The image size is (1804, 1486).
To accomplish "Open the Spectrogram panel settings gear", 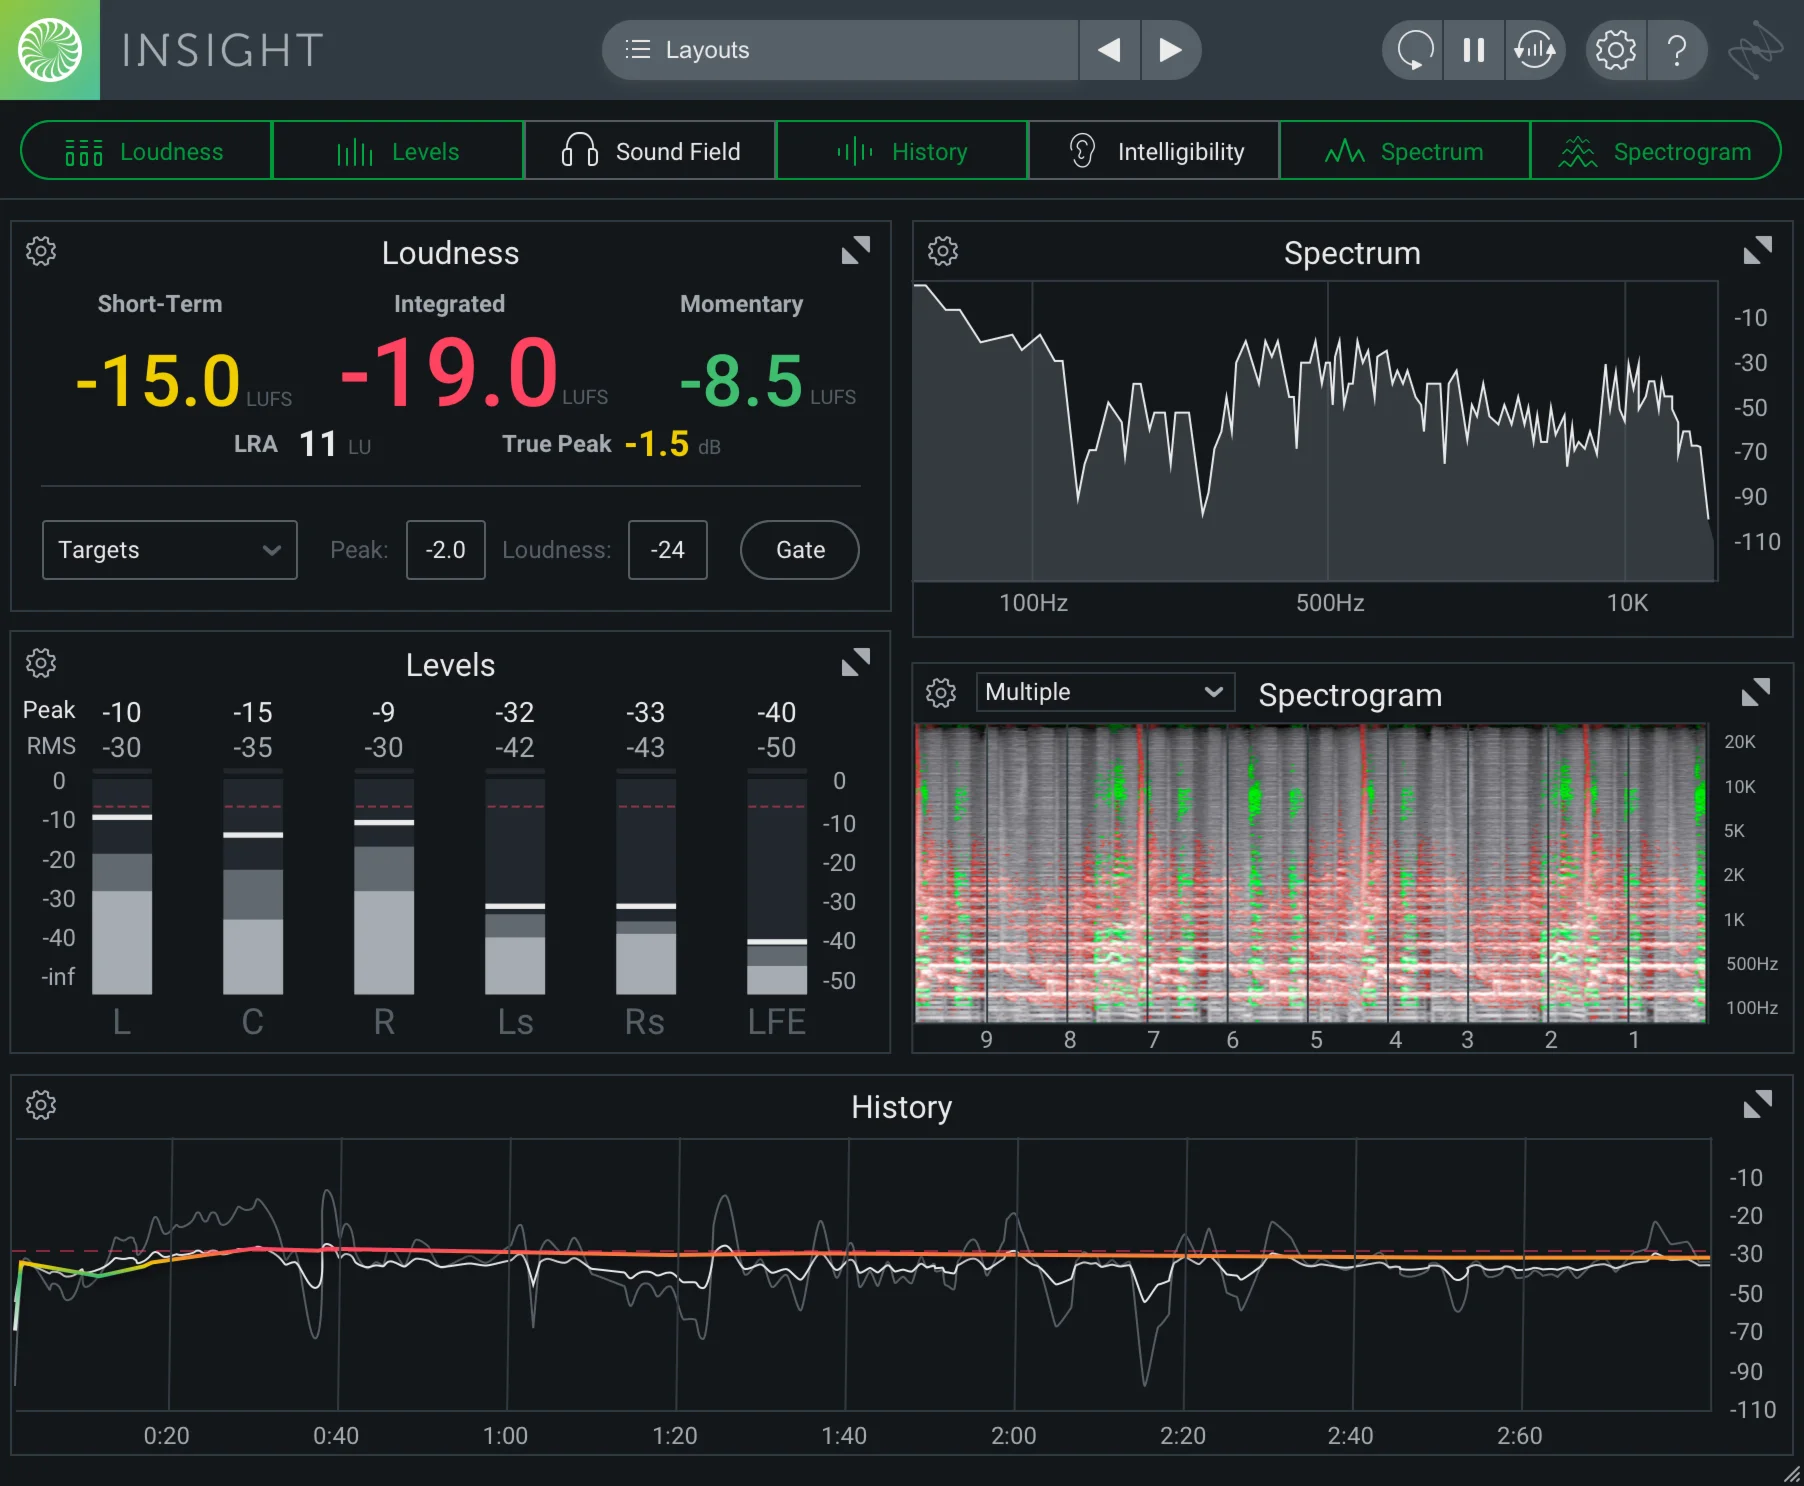I will pyautogui.click(x=940, y=692).
